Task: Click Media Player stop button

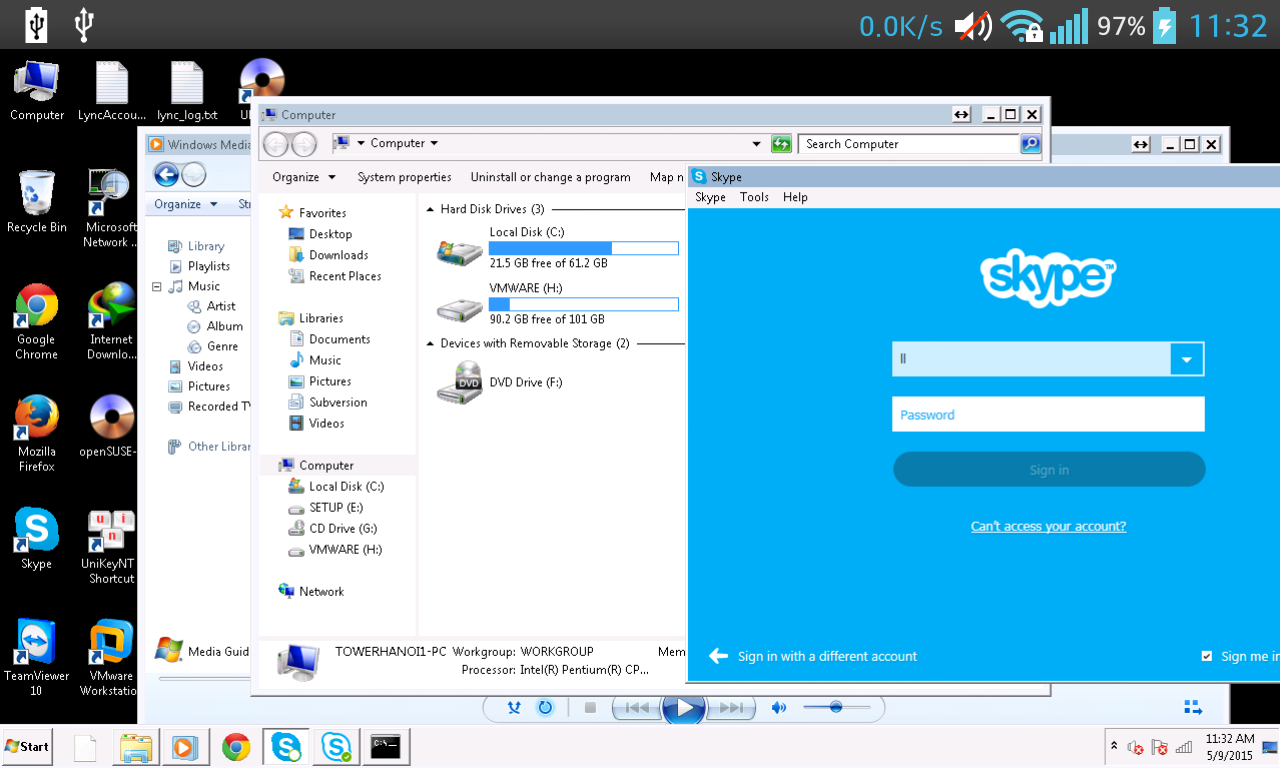Action: pyautogui.click(x=590, y=708)
